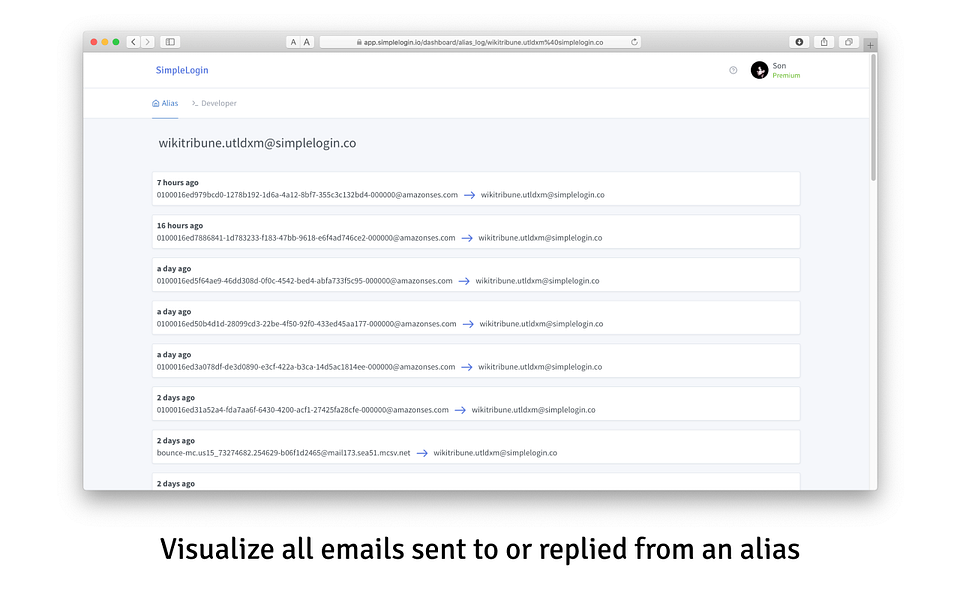Viewport: 960px width, 600px height.
Task: Open the forward navigation arrow
Action: 148,42
